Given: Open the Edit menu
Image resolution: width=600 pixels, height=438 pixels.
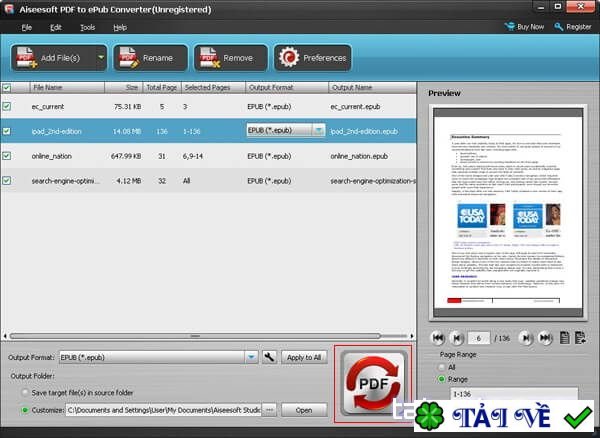Looking at the screenshot, I should (x=56, y=28).
